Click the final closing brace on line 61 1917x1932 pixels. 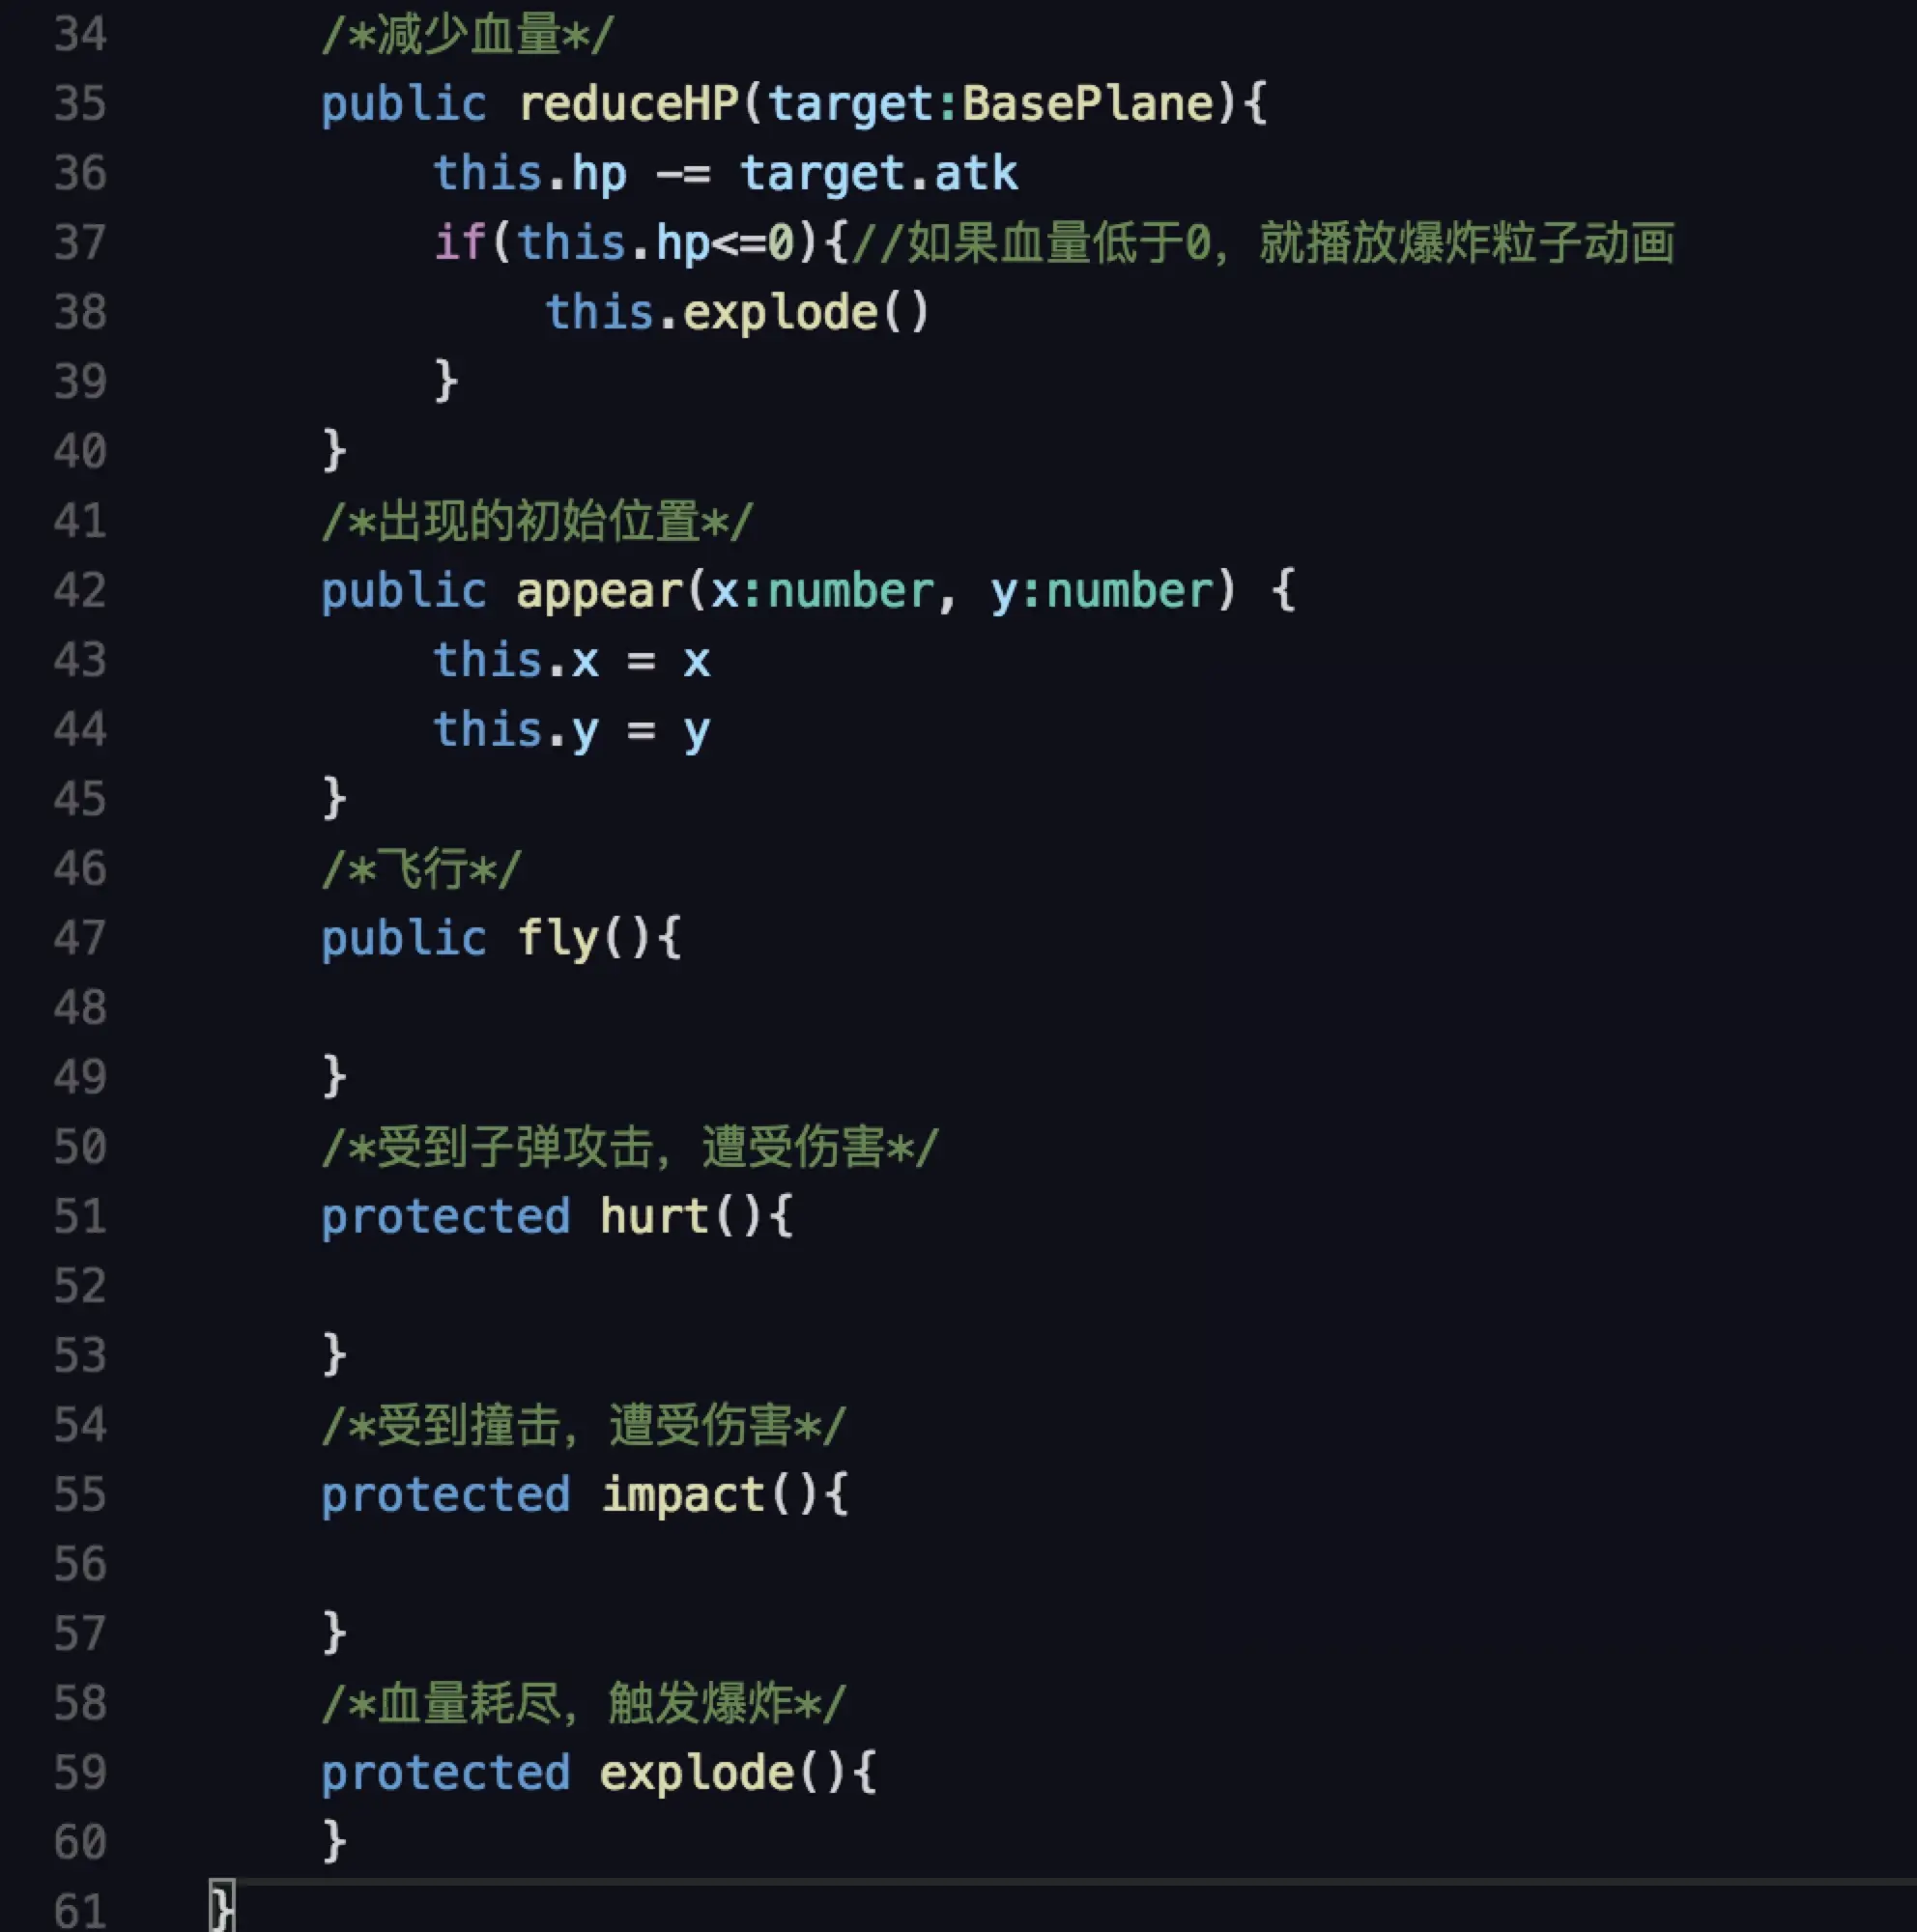(x=222, y=1908)
